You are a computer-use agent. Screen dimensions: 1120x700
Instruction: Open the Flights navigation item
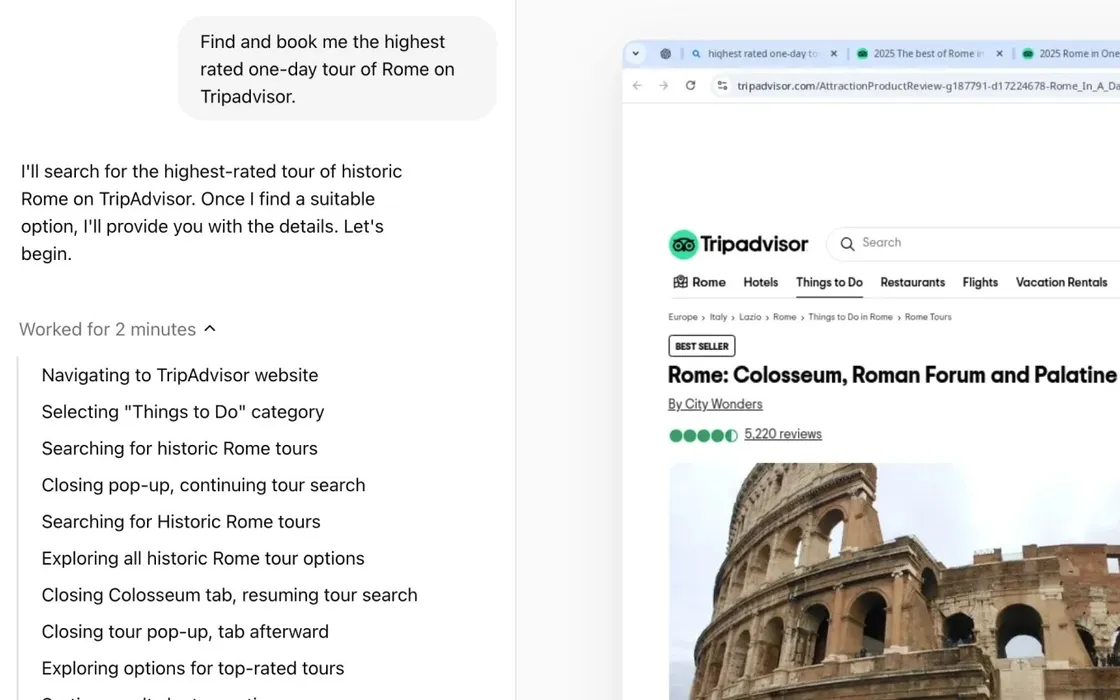tap(980, 282)
